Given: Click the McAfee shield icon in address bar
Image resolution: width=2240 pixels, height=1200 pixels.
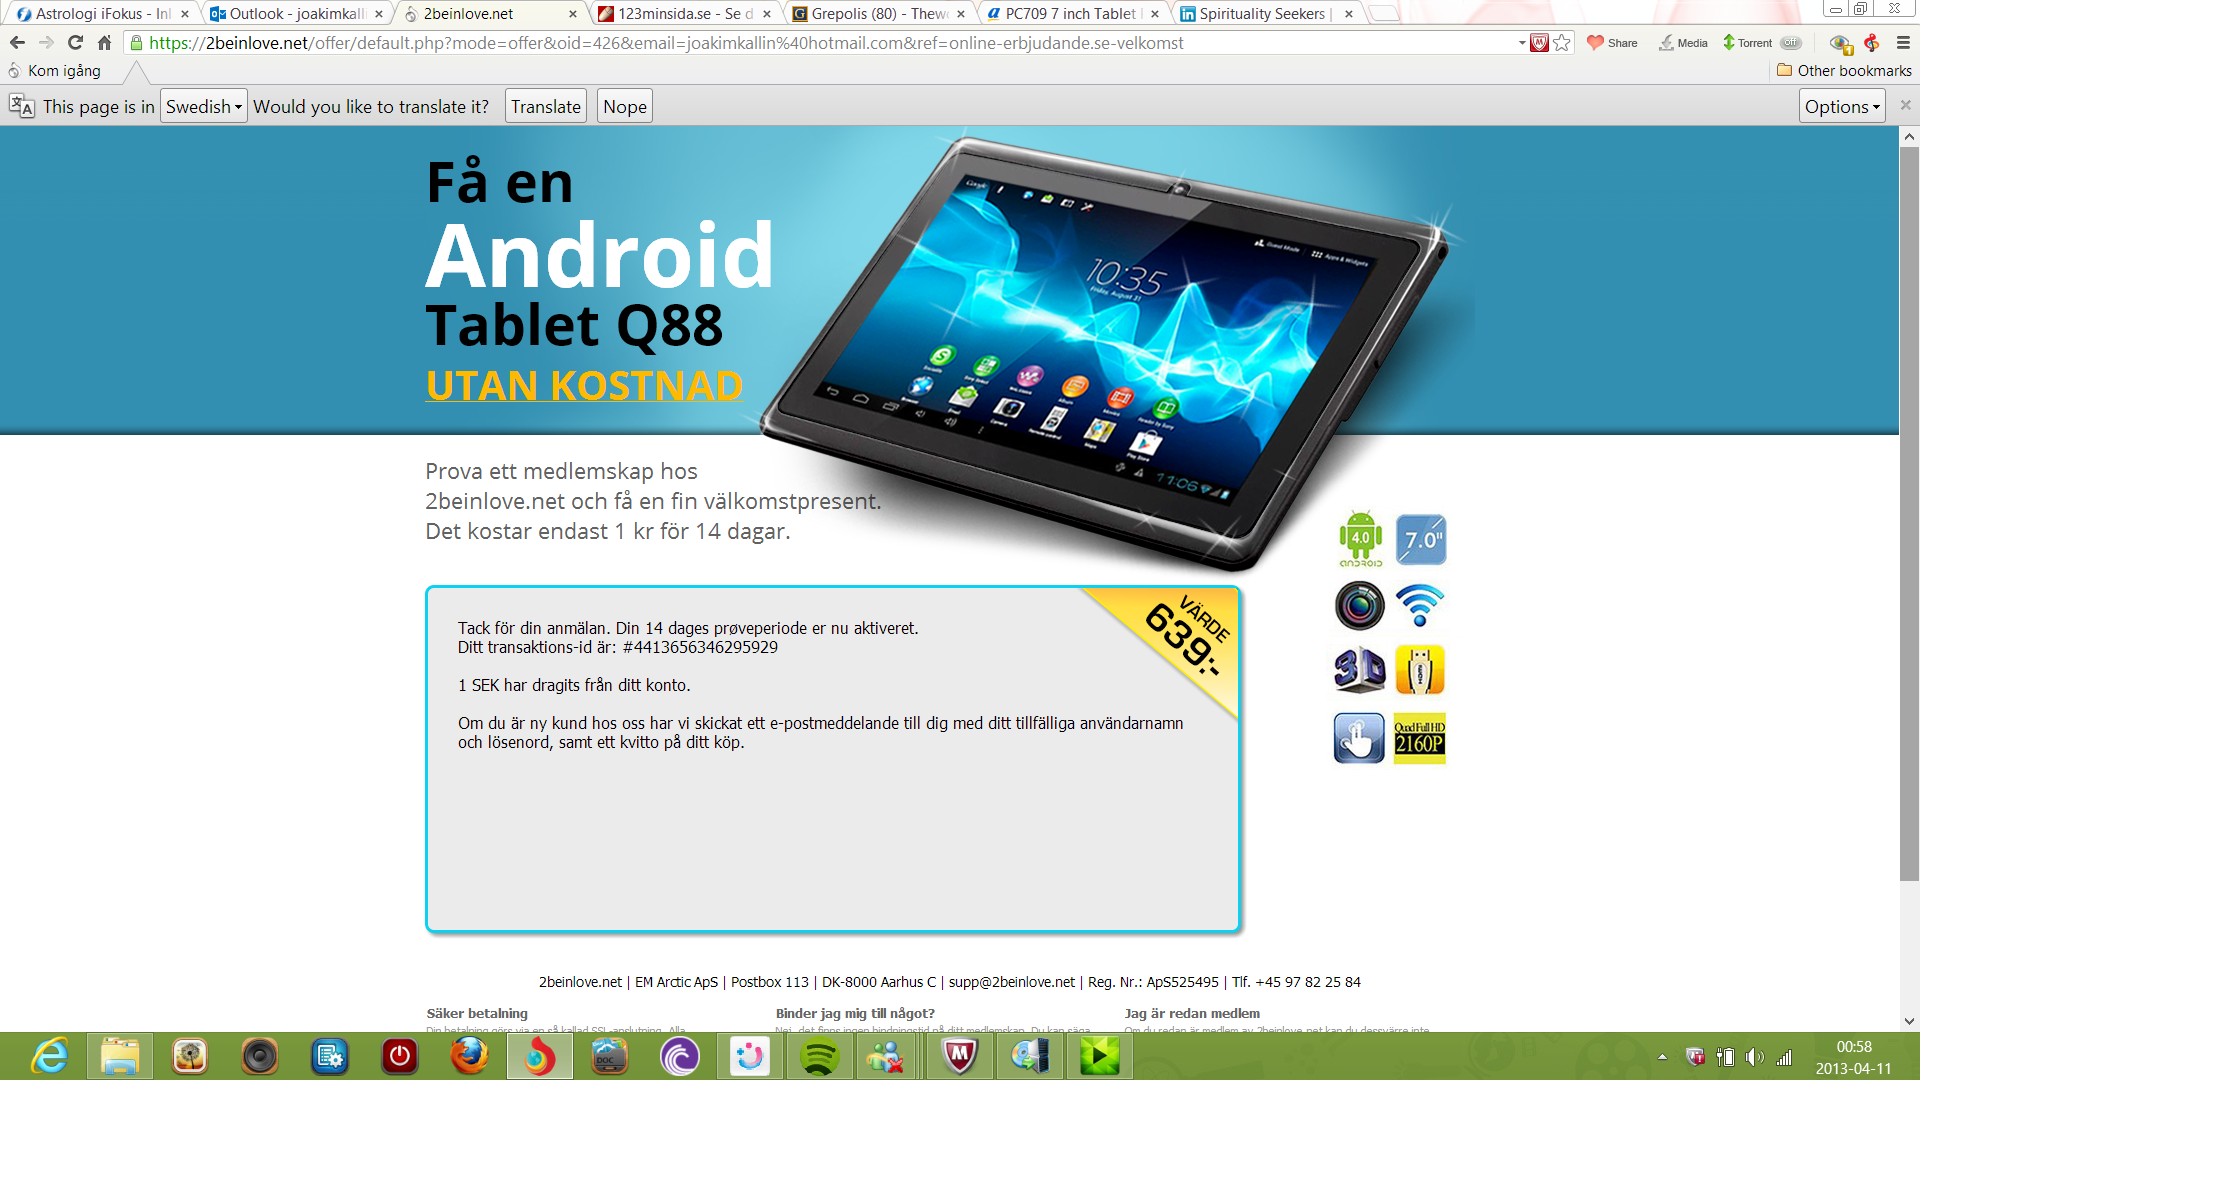Looking at the screenshot, I should (1540, 43).
